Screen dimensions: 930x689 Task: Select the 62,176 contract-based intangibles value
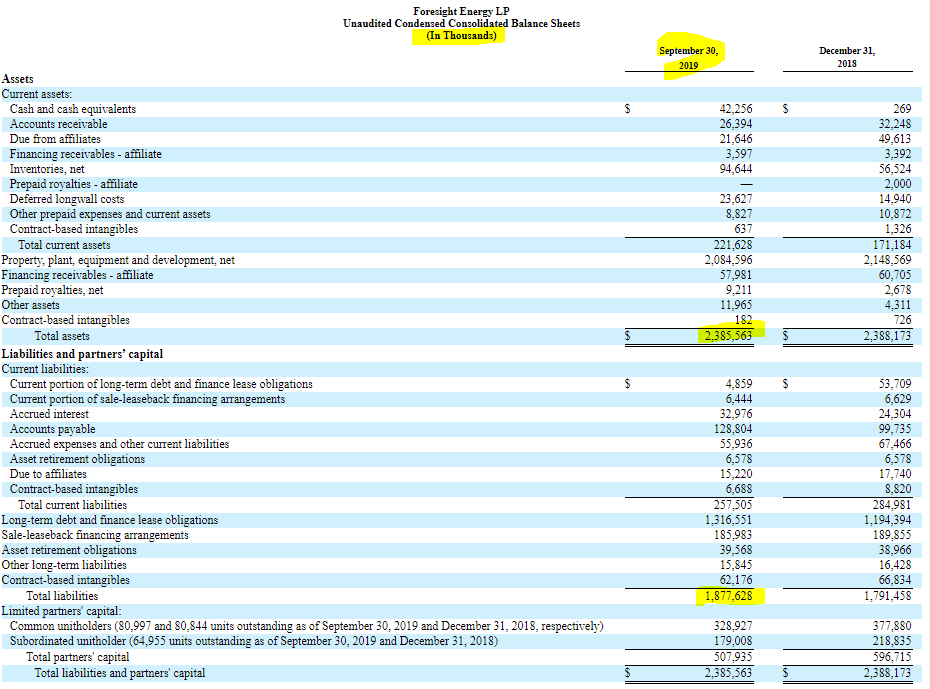coord(735,580)
